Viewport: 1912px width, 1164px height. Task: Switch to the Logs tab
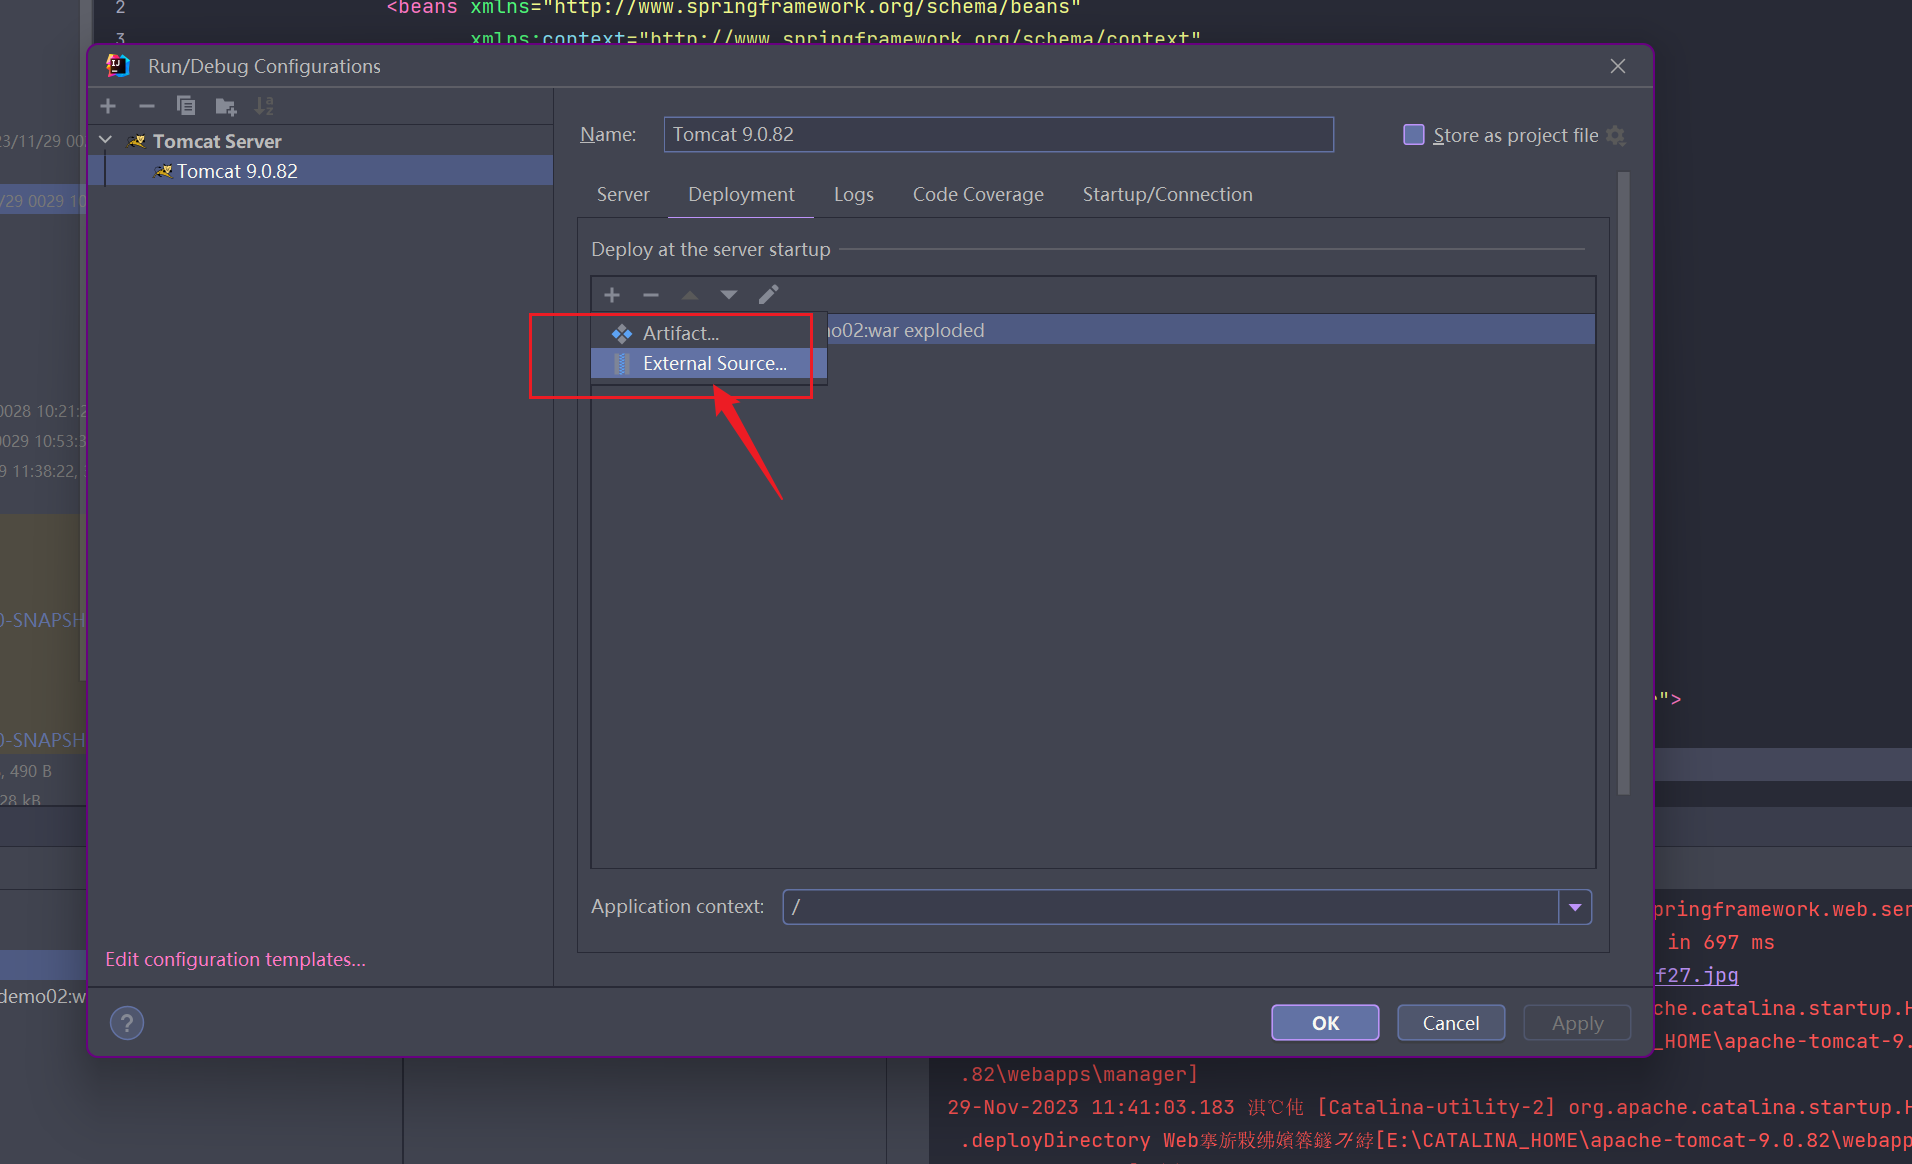click(854, 194)
